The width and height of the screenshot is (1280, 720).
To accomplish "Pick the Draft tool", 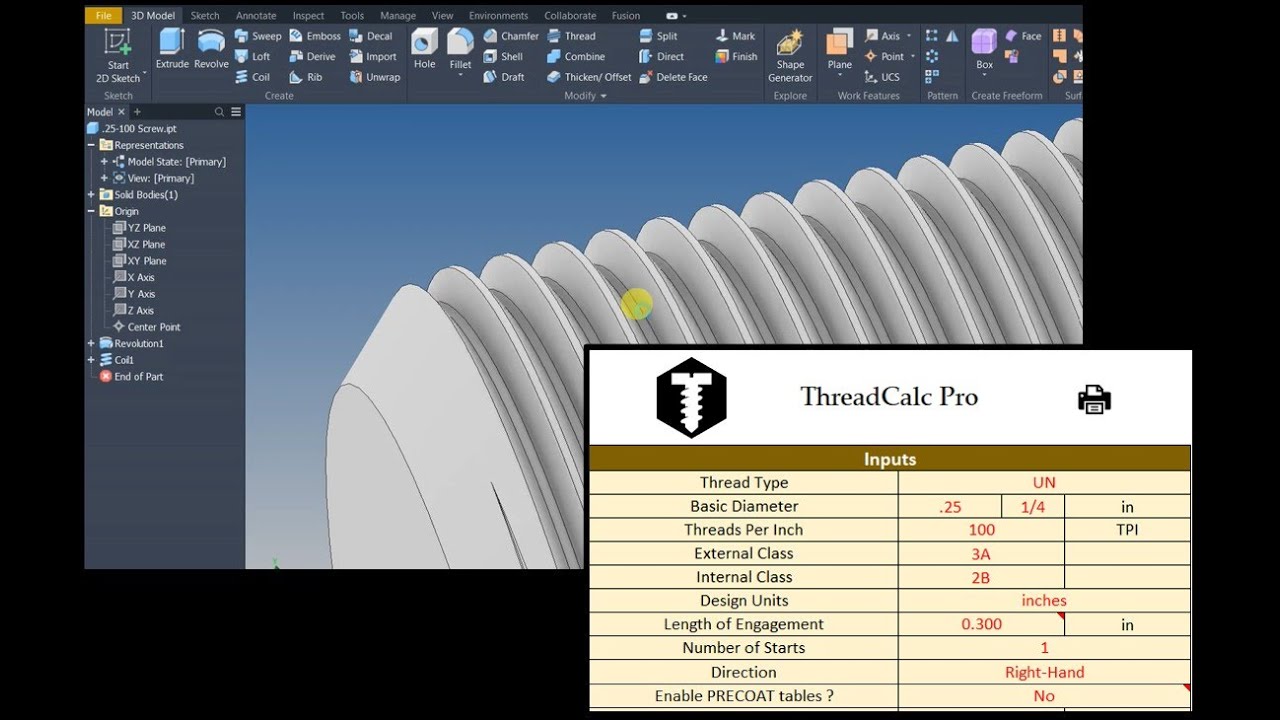I will [x=504, y=77].
